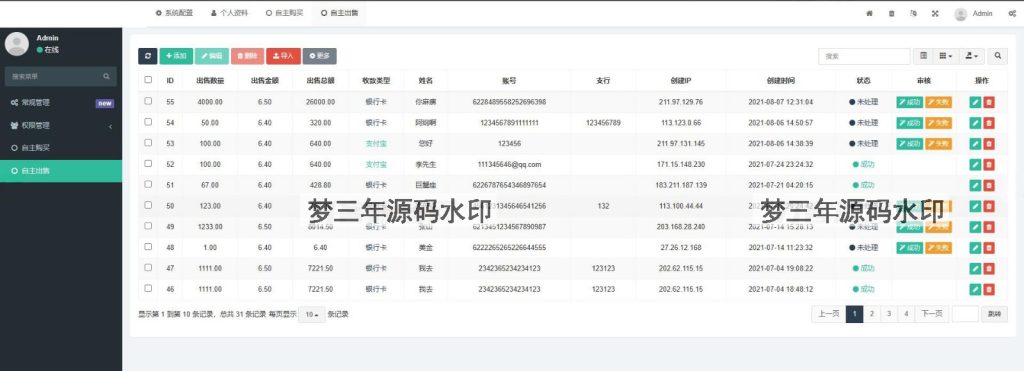The image size is (1024, 371).
Task: Click the 支付宝 link in row 53
Action: click(376, 144)
